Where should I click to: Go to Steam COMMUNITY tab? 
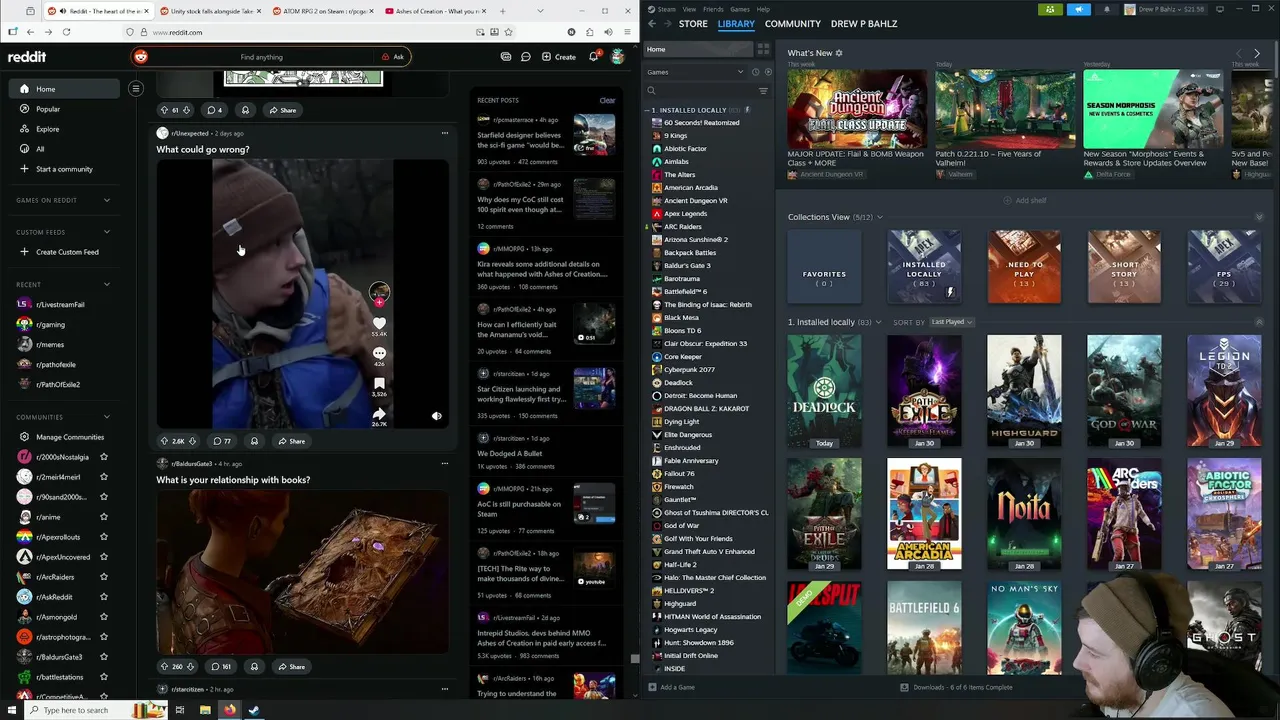pyautogui.click(x=793, y=23)
